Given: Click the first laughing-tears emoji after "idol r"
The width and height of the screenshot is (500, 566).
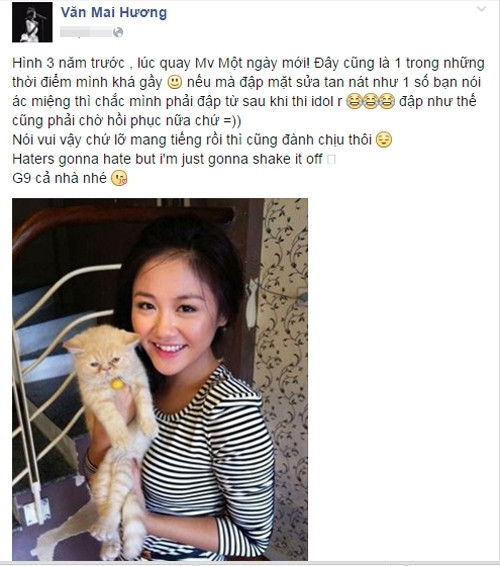Looking at the screenshot, I should pyautogui.click(x=354, y=101).
